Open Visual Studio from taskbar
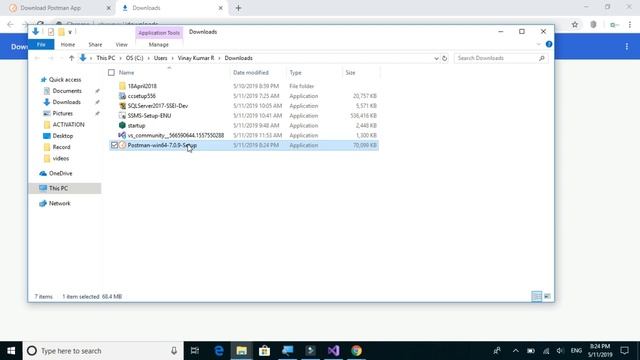The image size is (640, 360). coord(333,351)
